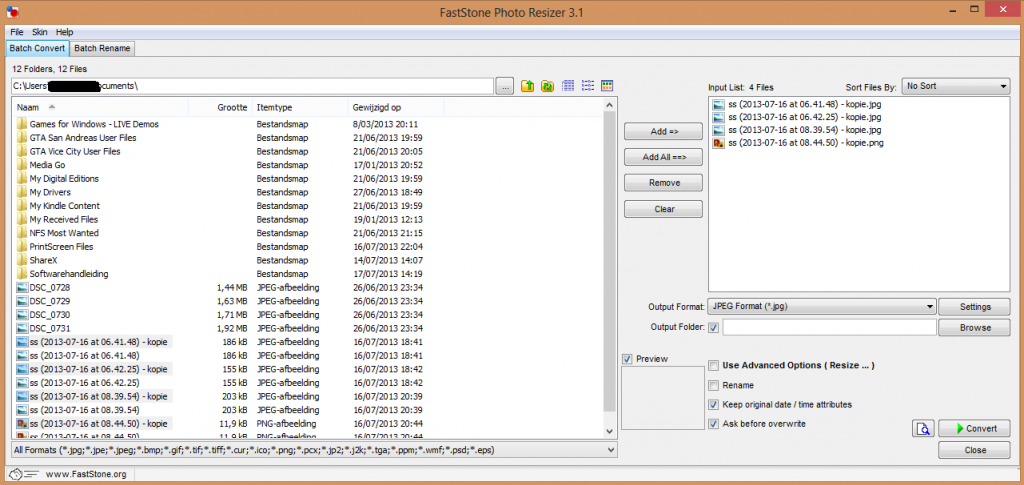Image resolution: width=1024 pixels, height=485 pixels.
Task: Click image icon of DSC_0730
Action: click(x=22, y=315)
